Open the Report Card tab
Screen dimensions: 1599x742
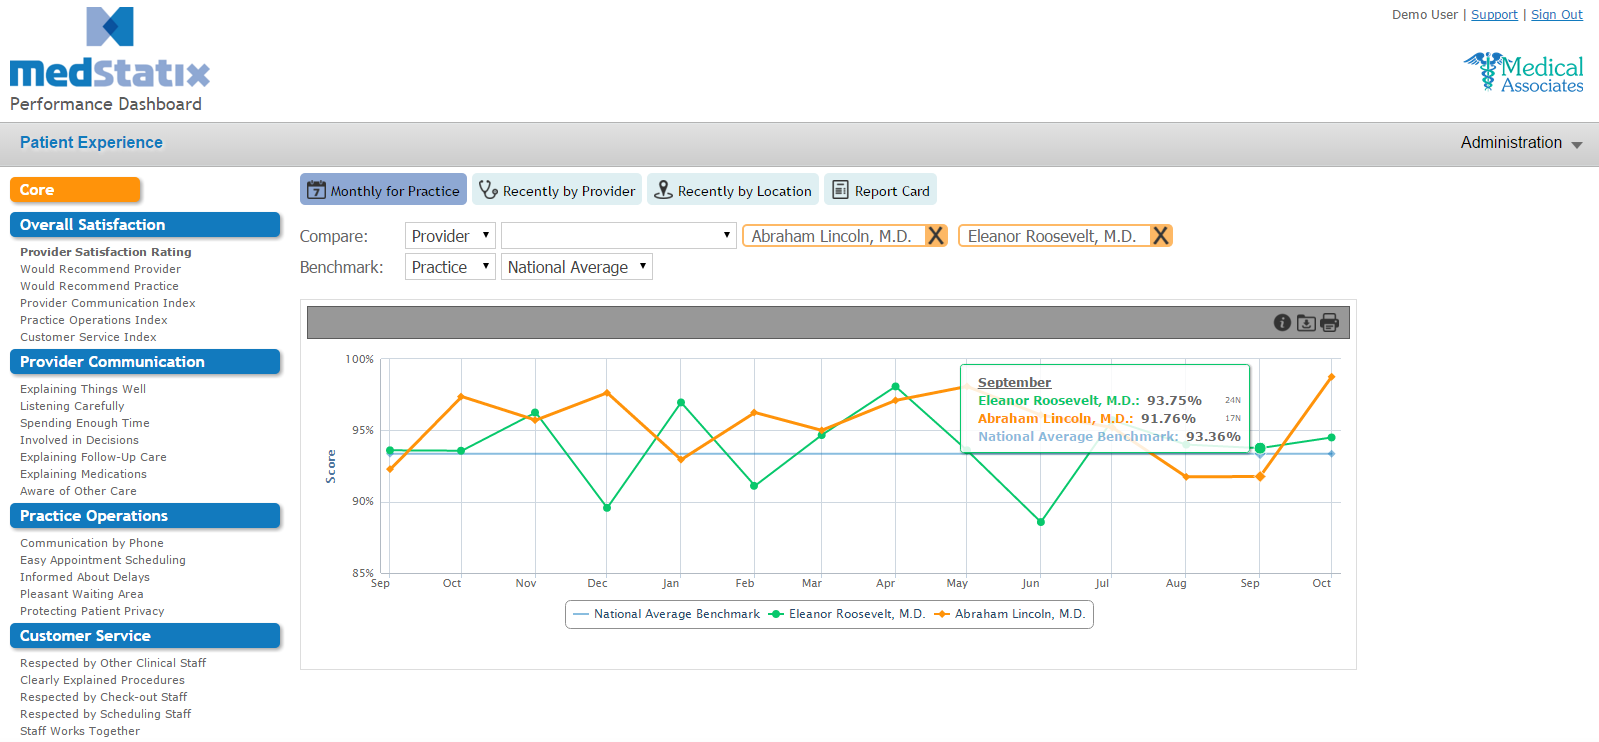point(880,190)
